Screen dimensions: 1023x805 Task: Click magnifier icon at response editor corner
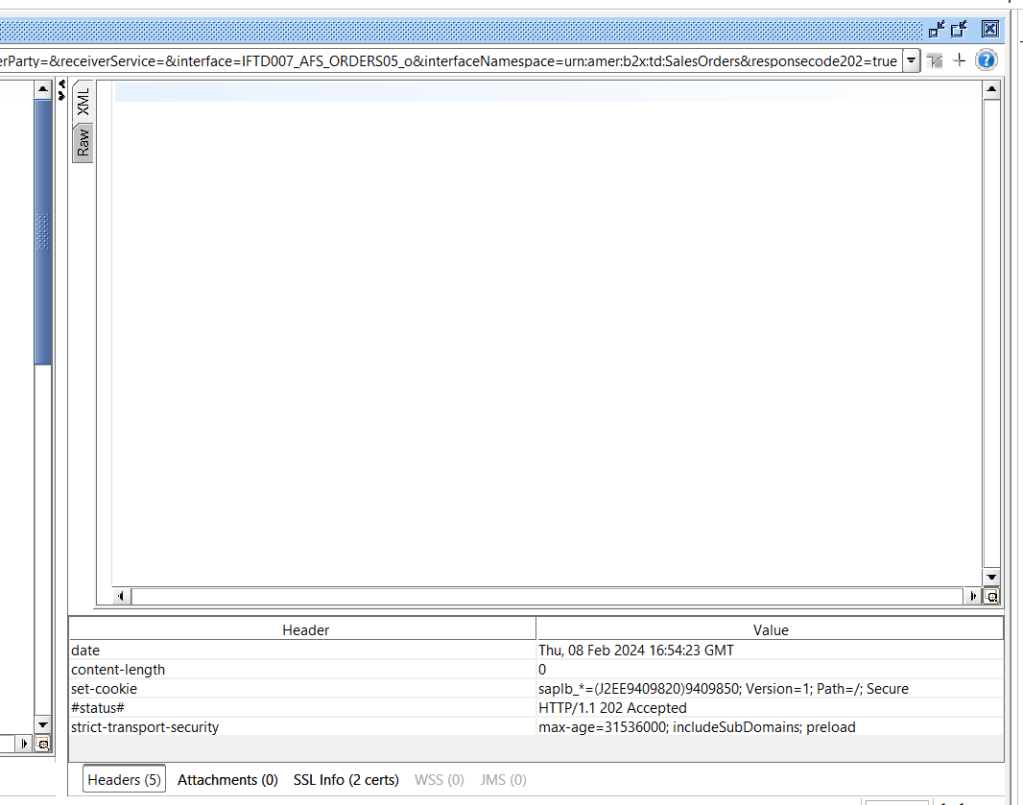point(992,596)
